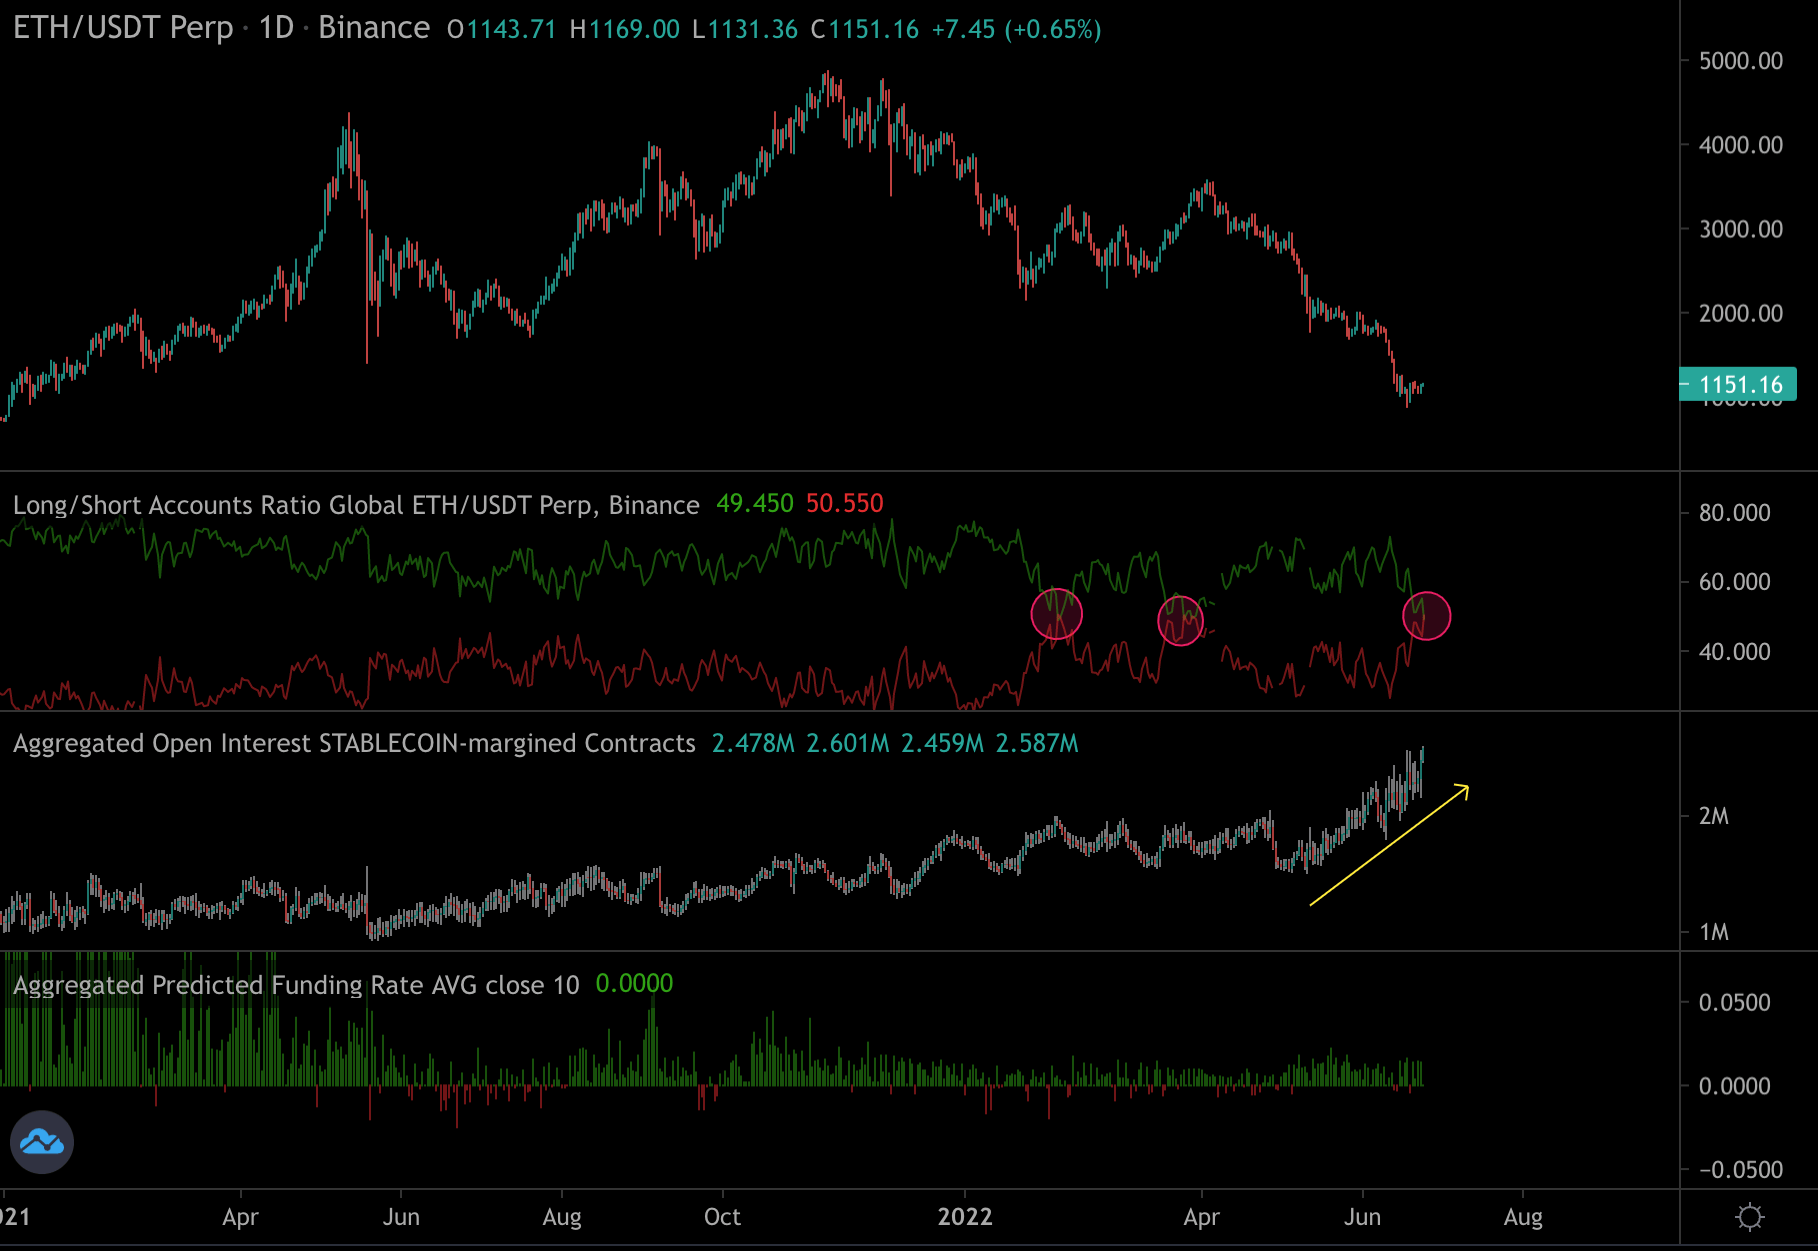Click the 2M open interest scale label
This screenshot has height=1251, width=1818.
tap(1713, 816)
